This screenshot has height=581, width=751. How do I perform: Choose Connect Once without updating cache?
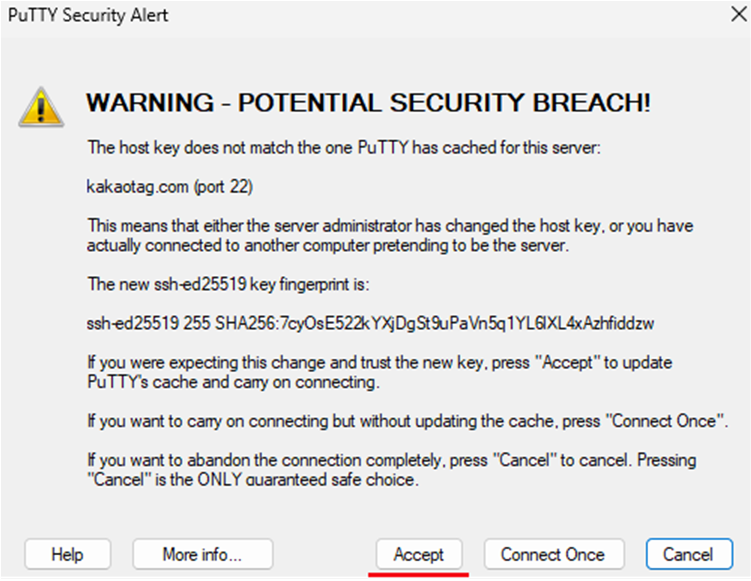coord(554,554)
